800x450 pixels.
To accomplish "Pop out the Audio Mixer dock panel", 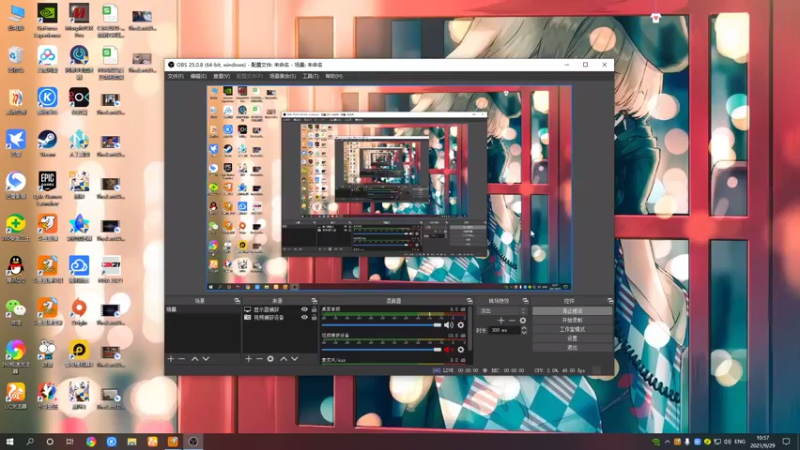I will (x=469, y=301).
